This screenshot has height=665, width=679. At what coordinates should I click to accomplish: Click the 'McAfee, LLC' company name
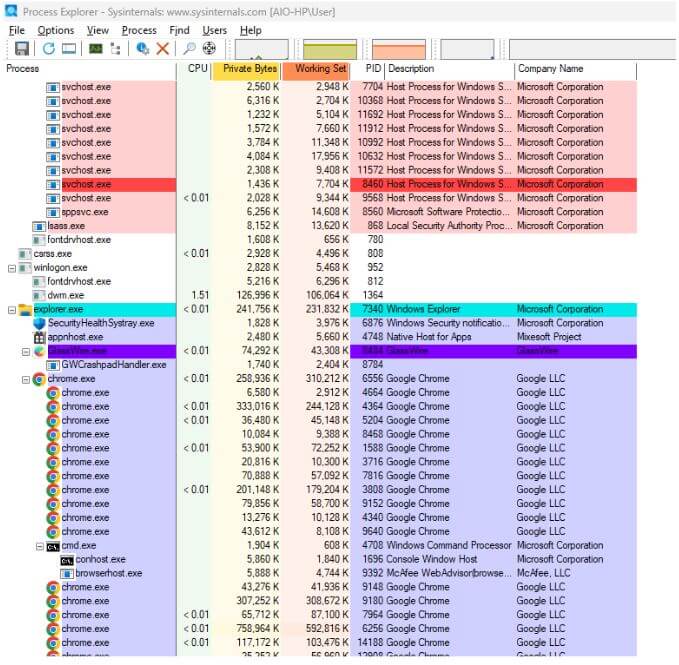[543, 574]
